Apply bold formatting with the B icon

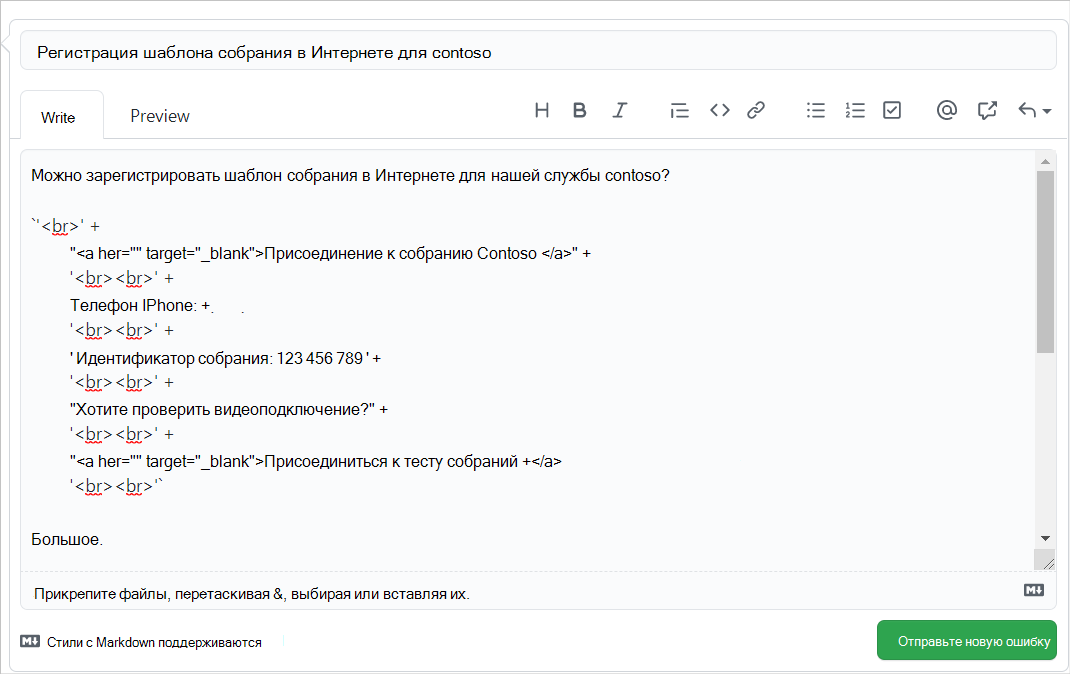[579, 111]
